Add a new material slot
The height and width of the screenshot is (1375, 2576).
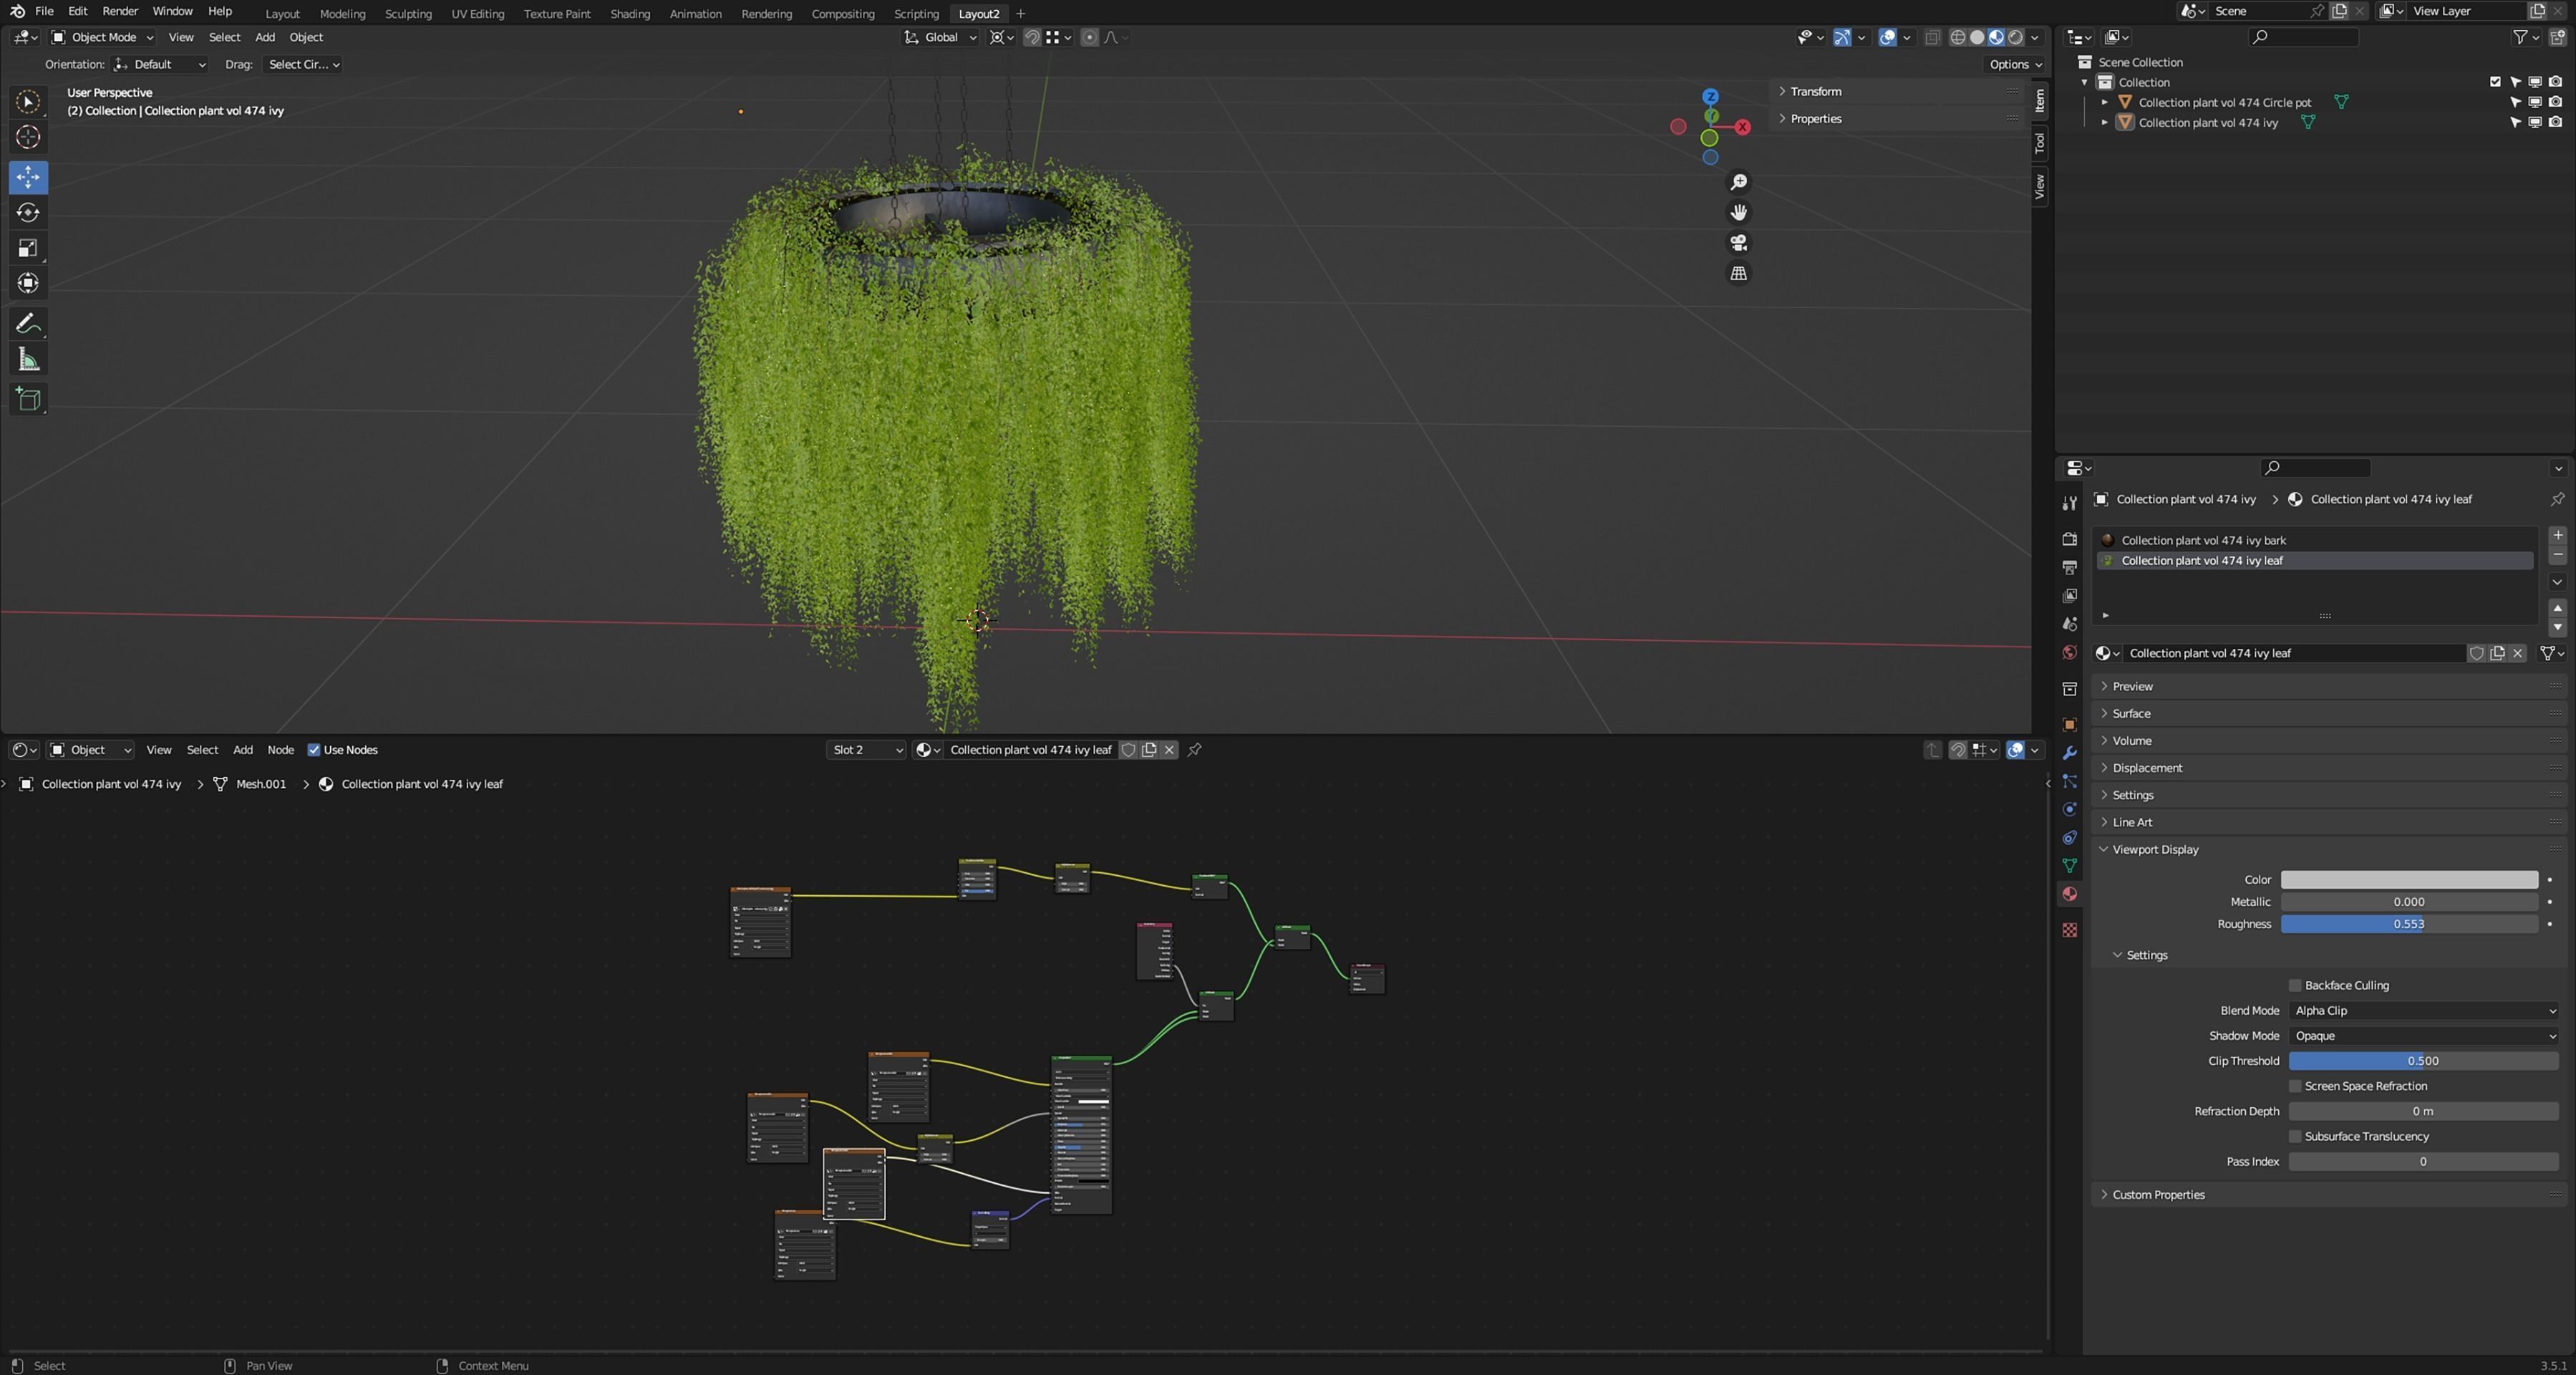click(2557, 535)
